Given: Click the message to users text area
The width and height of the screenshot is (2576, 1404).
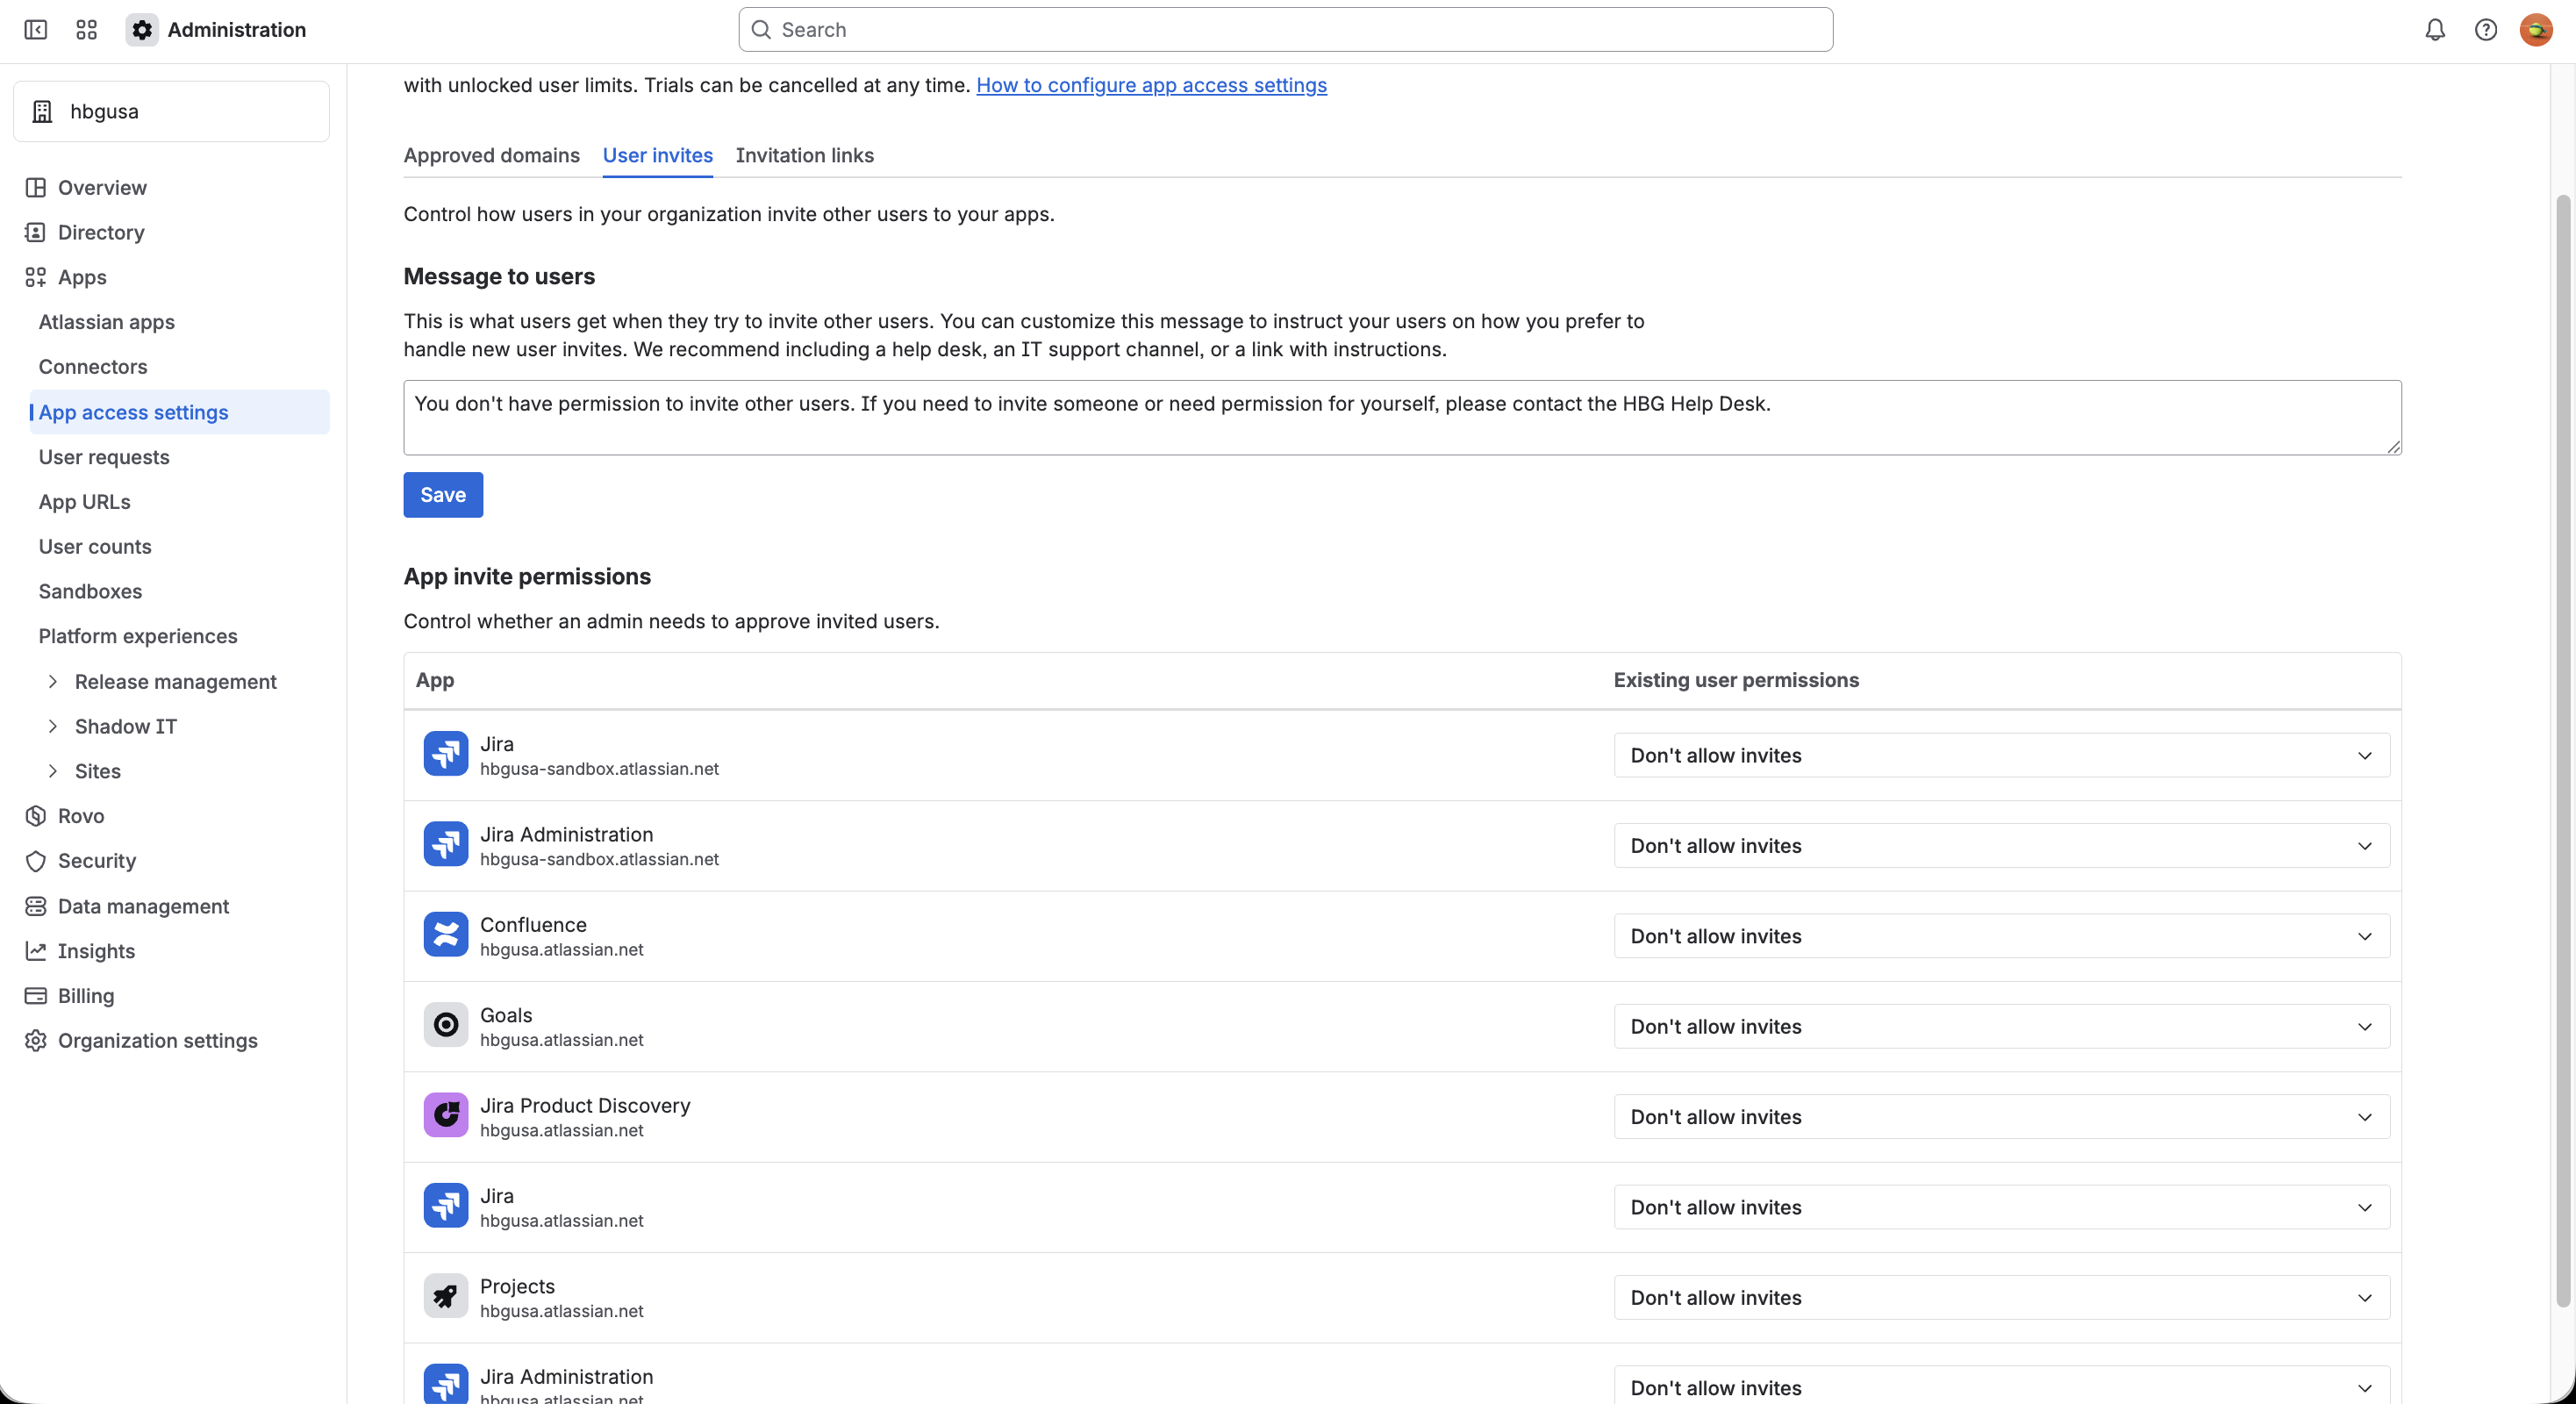Looking at the screenshot, I should [1402, 417].
